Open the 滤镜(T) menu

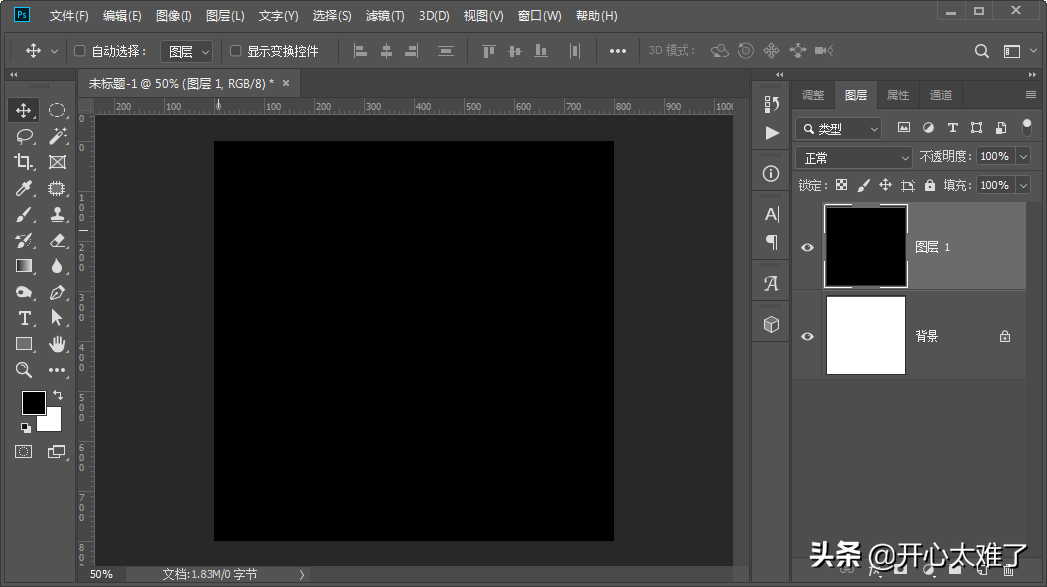coord(385,15)
